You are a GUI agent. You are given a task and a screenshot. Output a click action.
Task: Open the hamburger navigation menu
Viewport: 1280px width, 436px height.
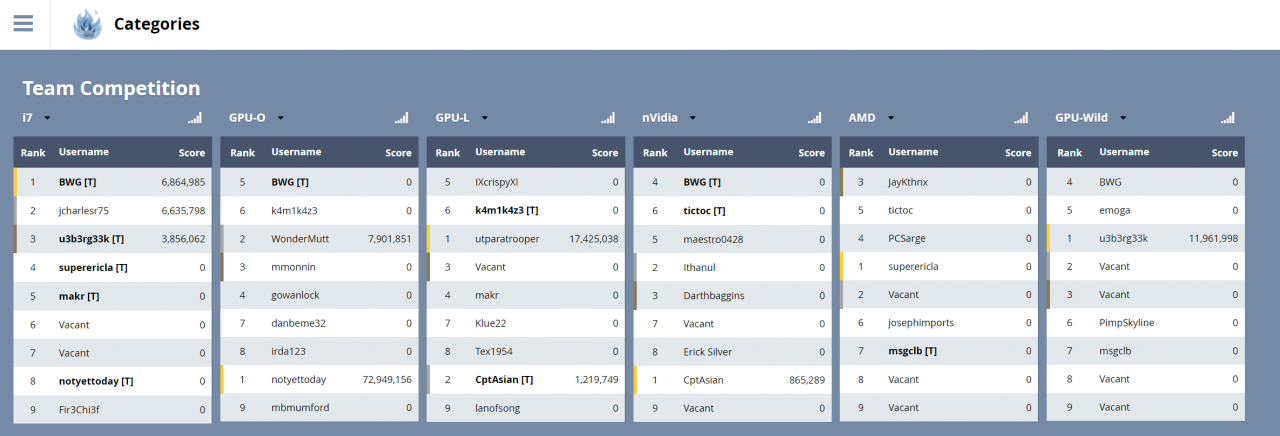pos(23,24)
